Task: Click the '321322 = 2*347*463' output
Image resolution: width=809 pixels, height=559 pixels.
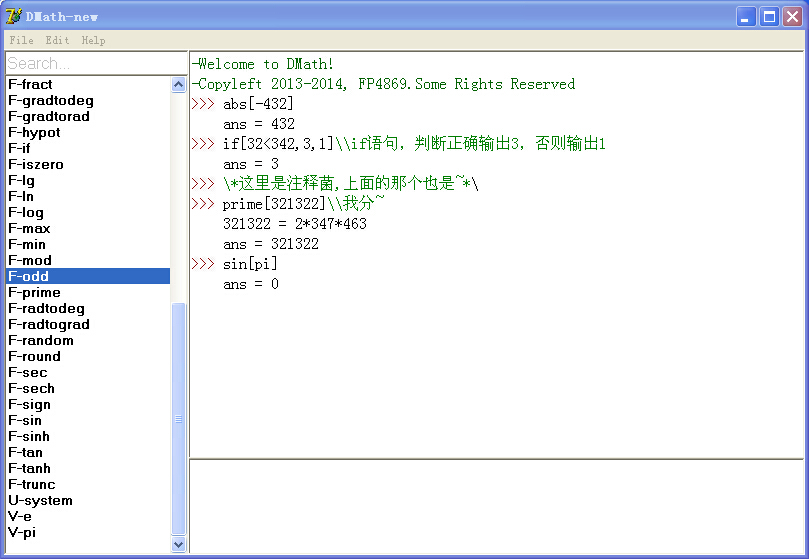Action: click(x=295, y=223)
